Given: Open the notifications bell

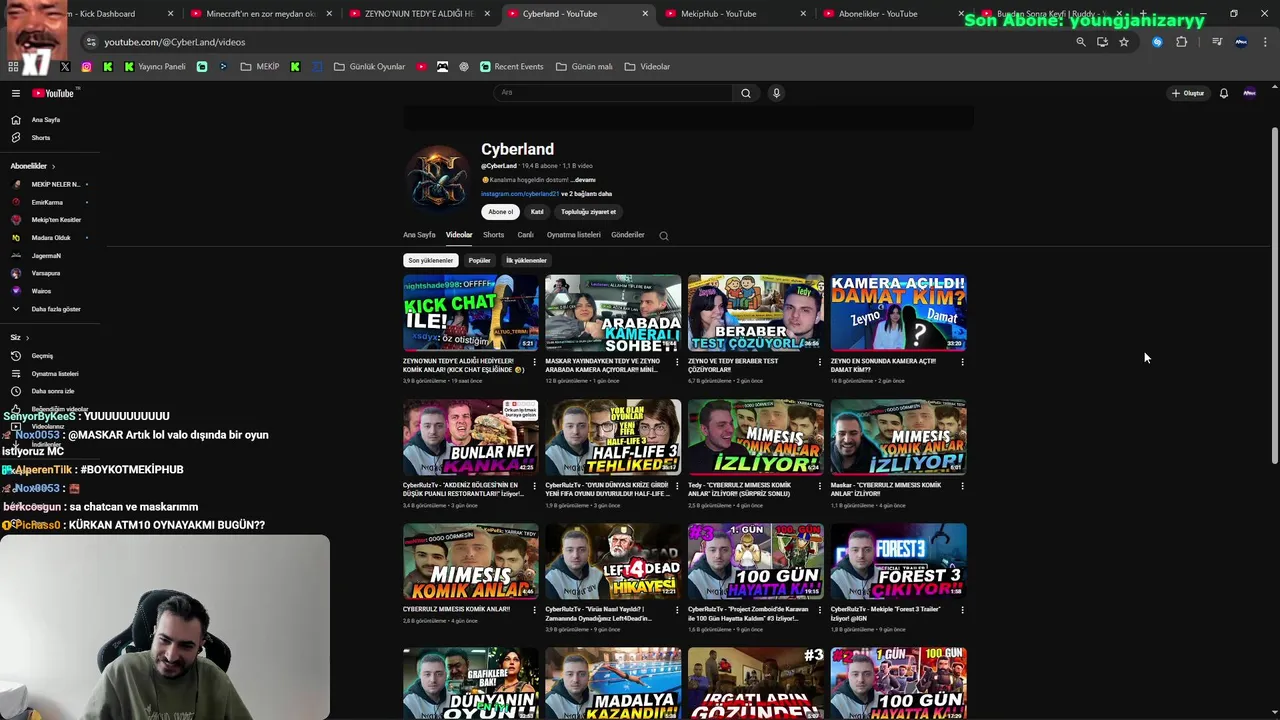Looking at the screenshot, I should click(1223, 93).
